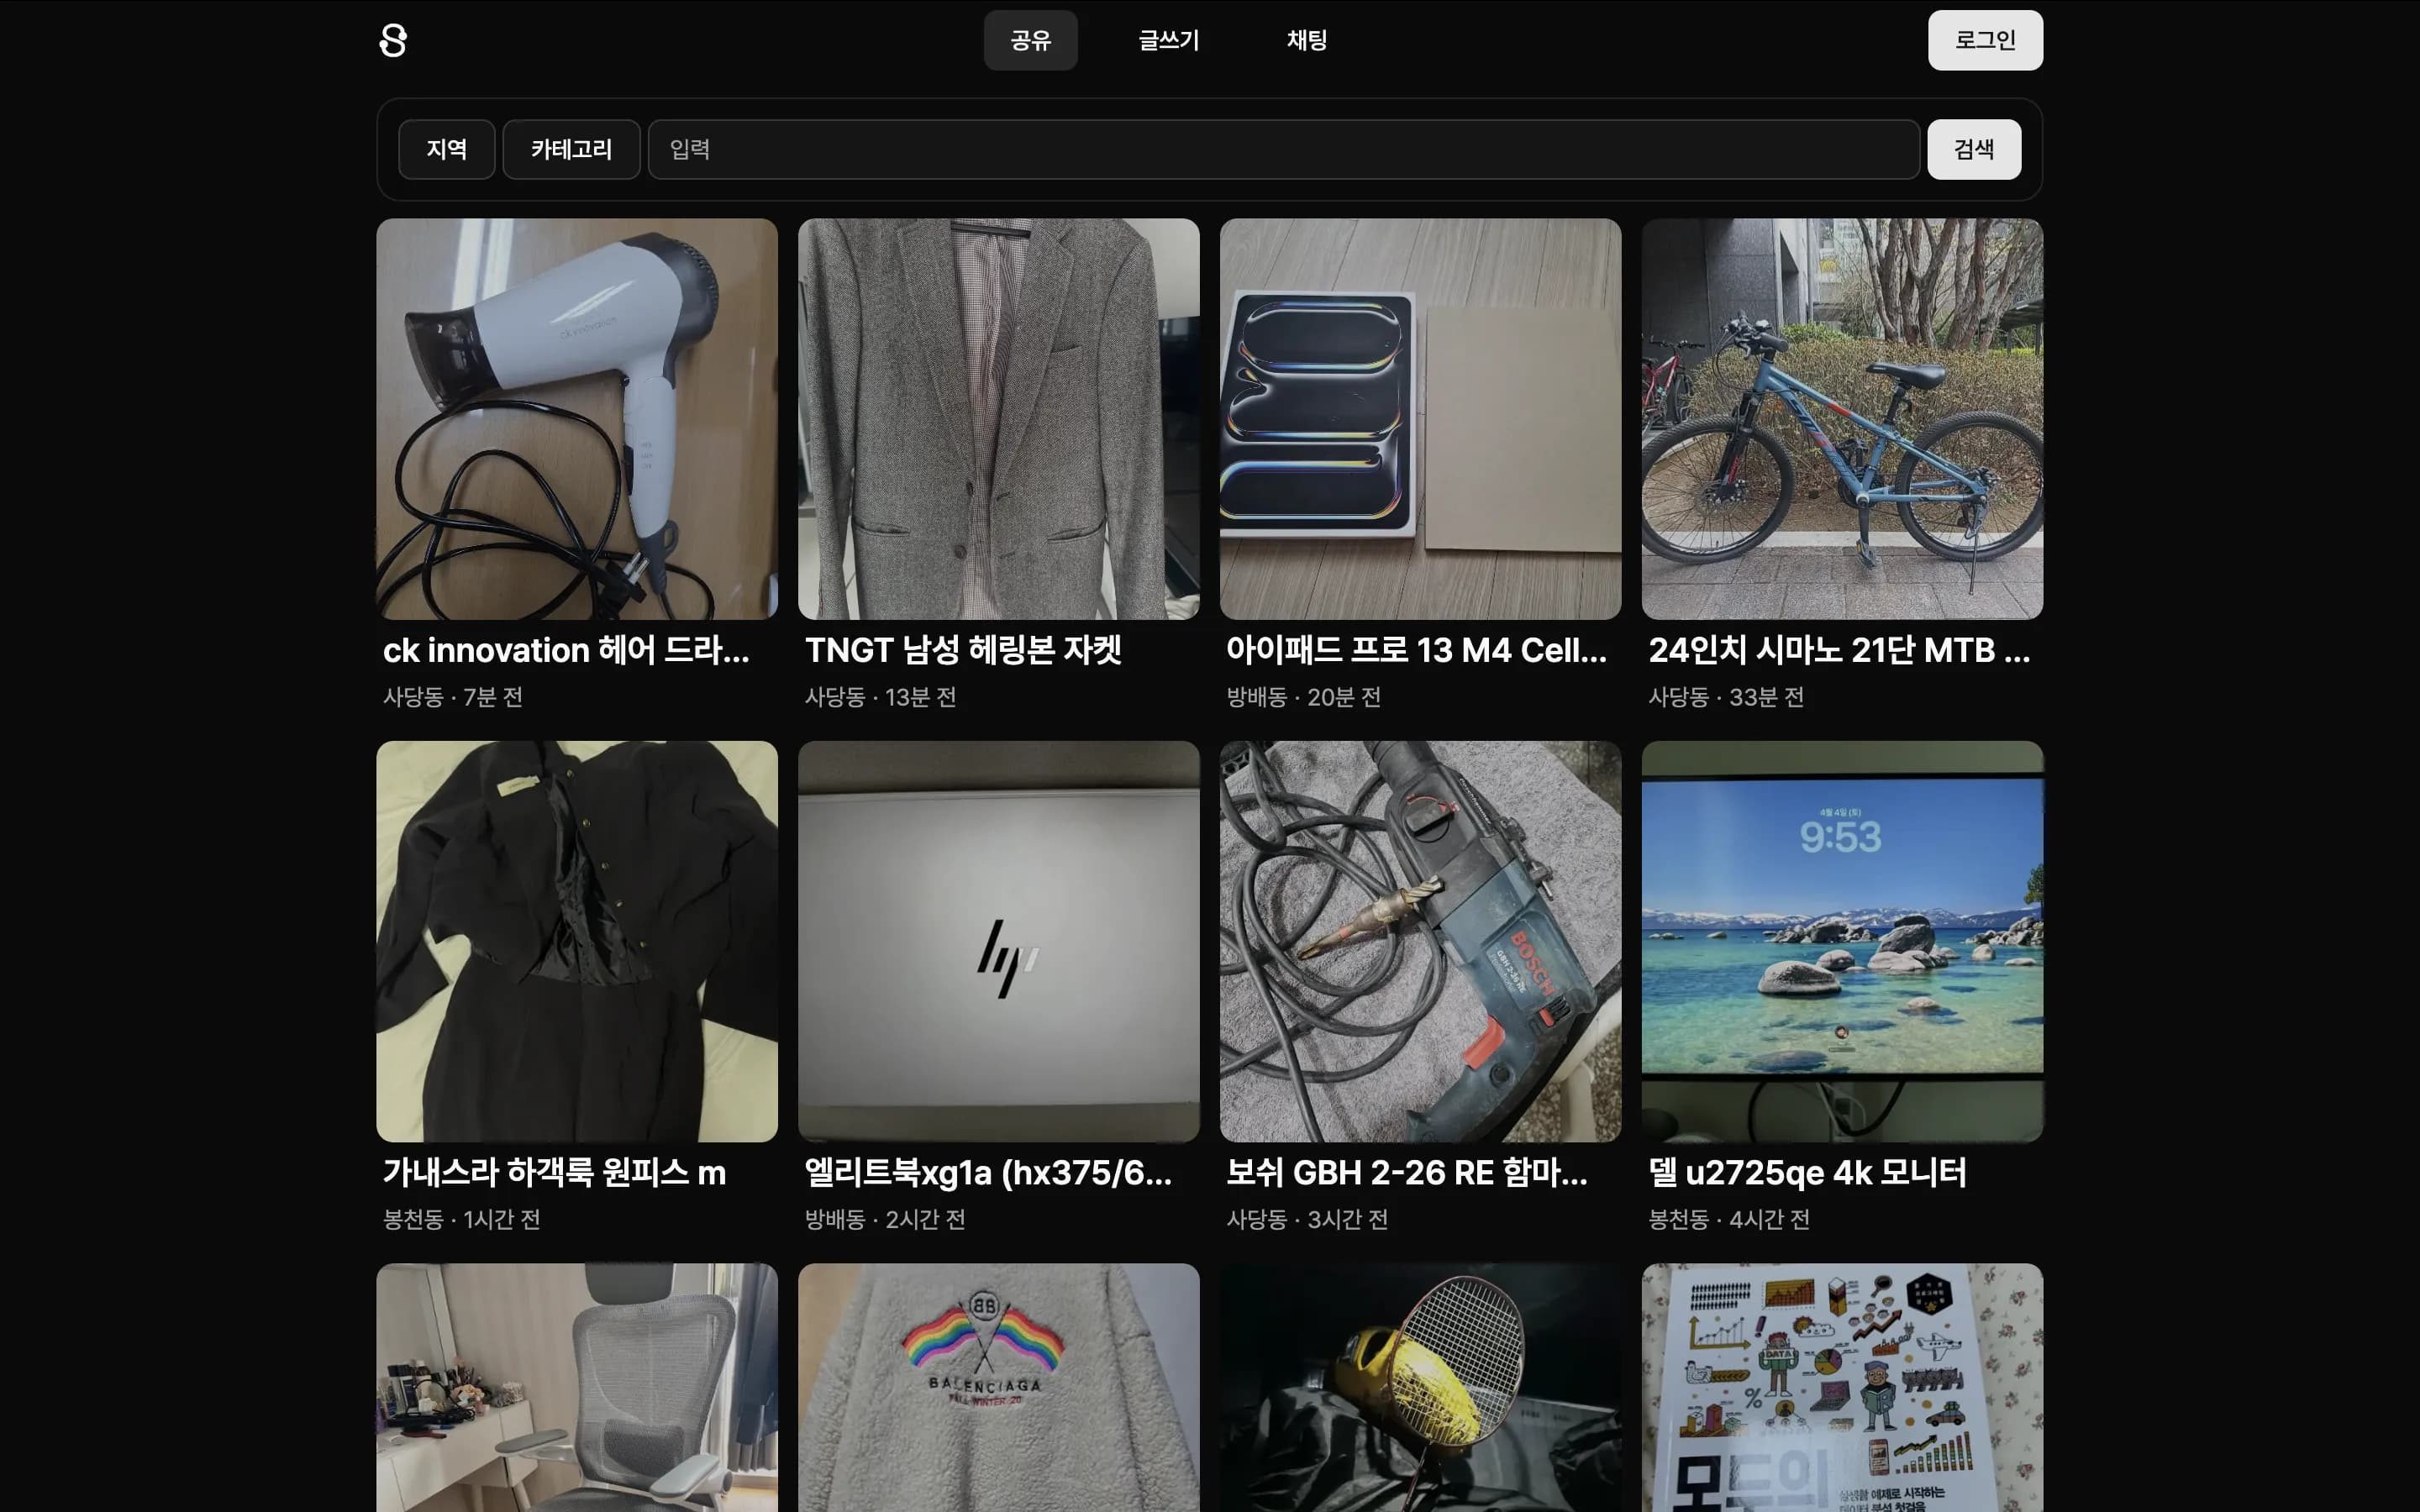Image resolution: width=2420 pixels, height=1512 pixels.
Task: Click the 검색 button
Action: click(1974, 149)
